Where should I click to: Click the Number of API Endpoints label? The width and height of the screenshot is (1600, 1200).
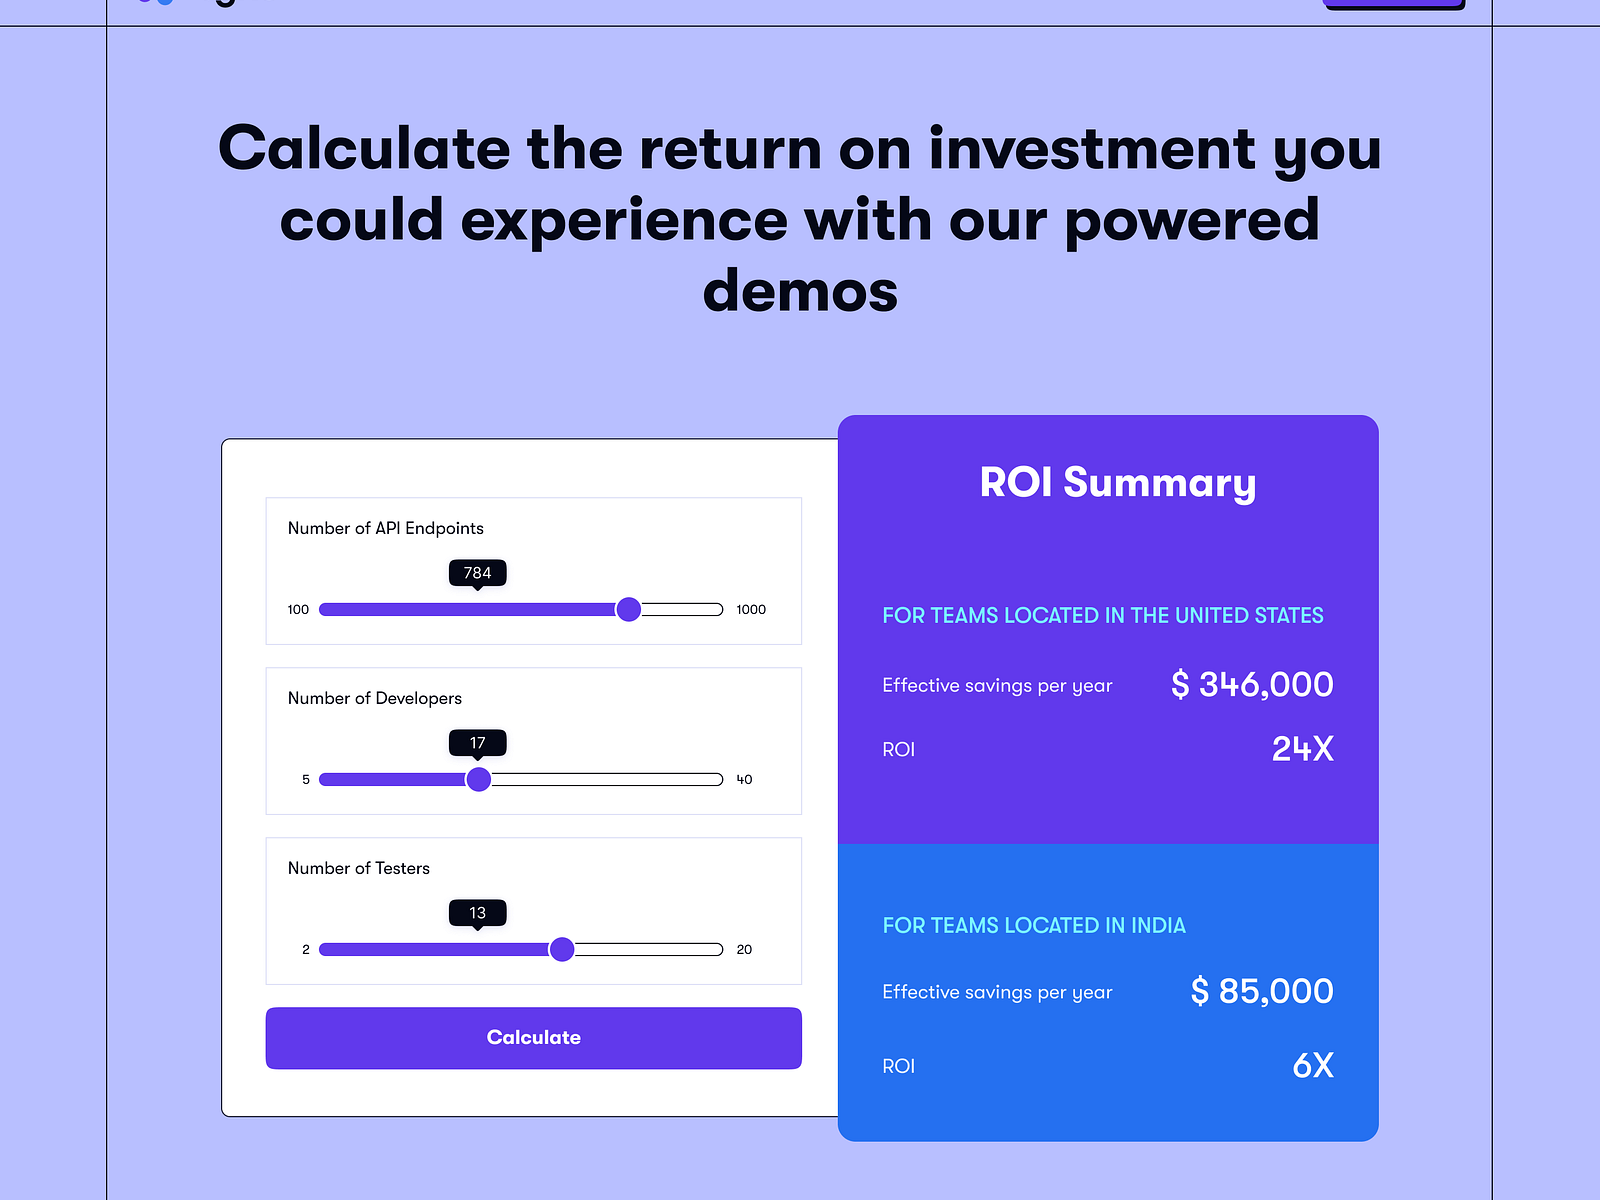pyautogui.click(x=385, y=528)
